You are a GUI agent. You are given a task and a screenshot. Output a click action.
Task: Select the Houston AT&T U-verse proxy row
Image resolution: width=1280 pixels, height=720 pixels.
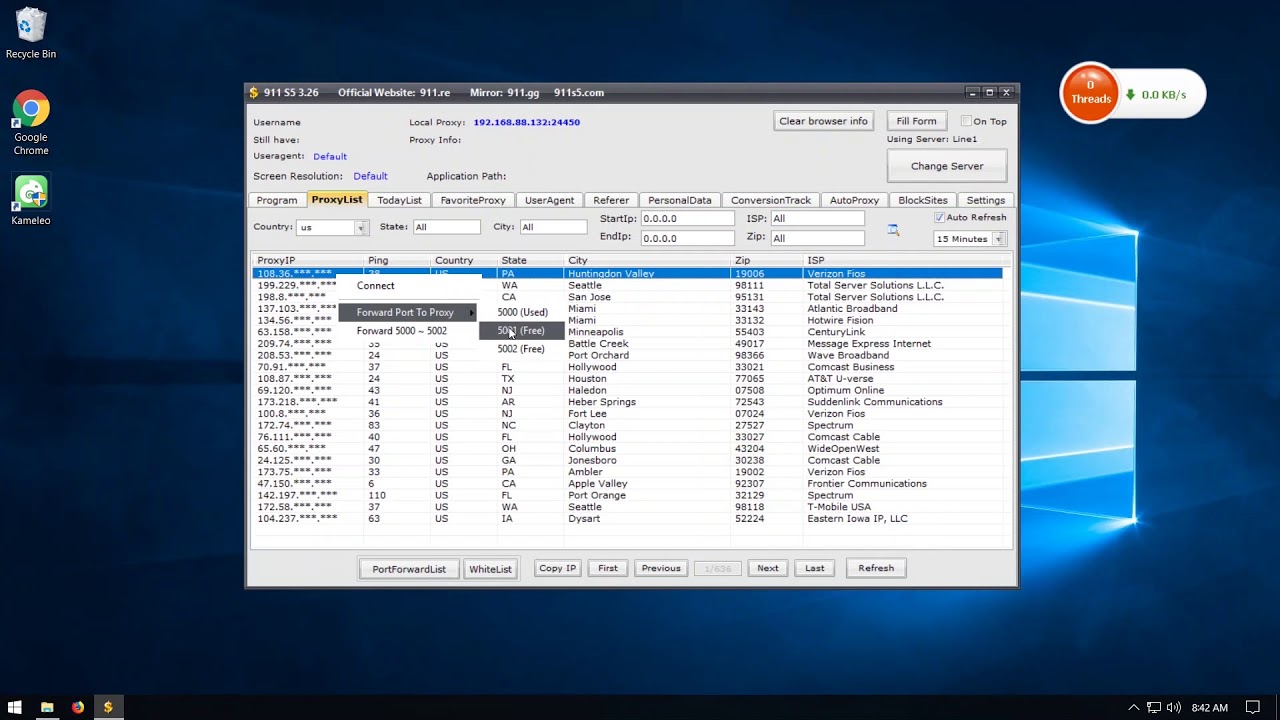pos(627,379)
